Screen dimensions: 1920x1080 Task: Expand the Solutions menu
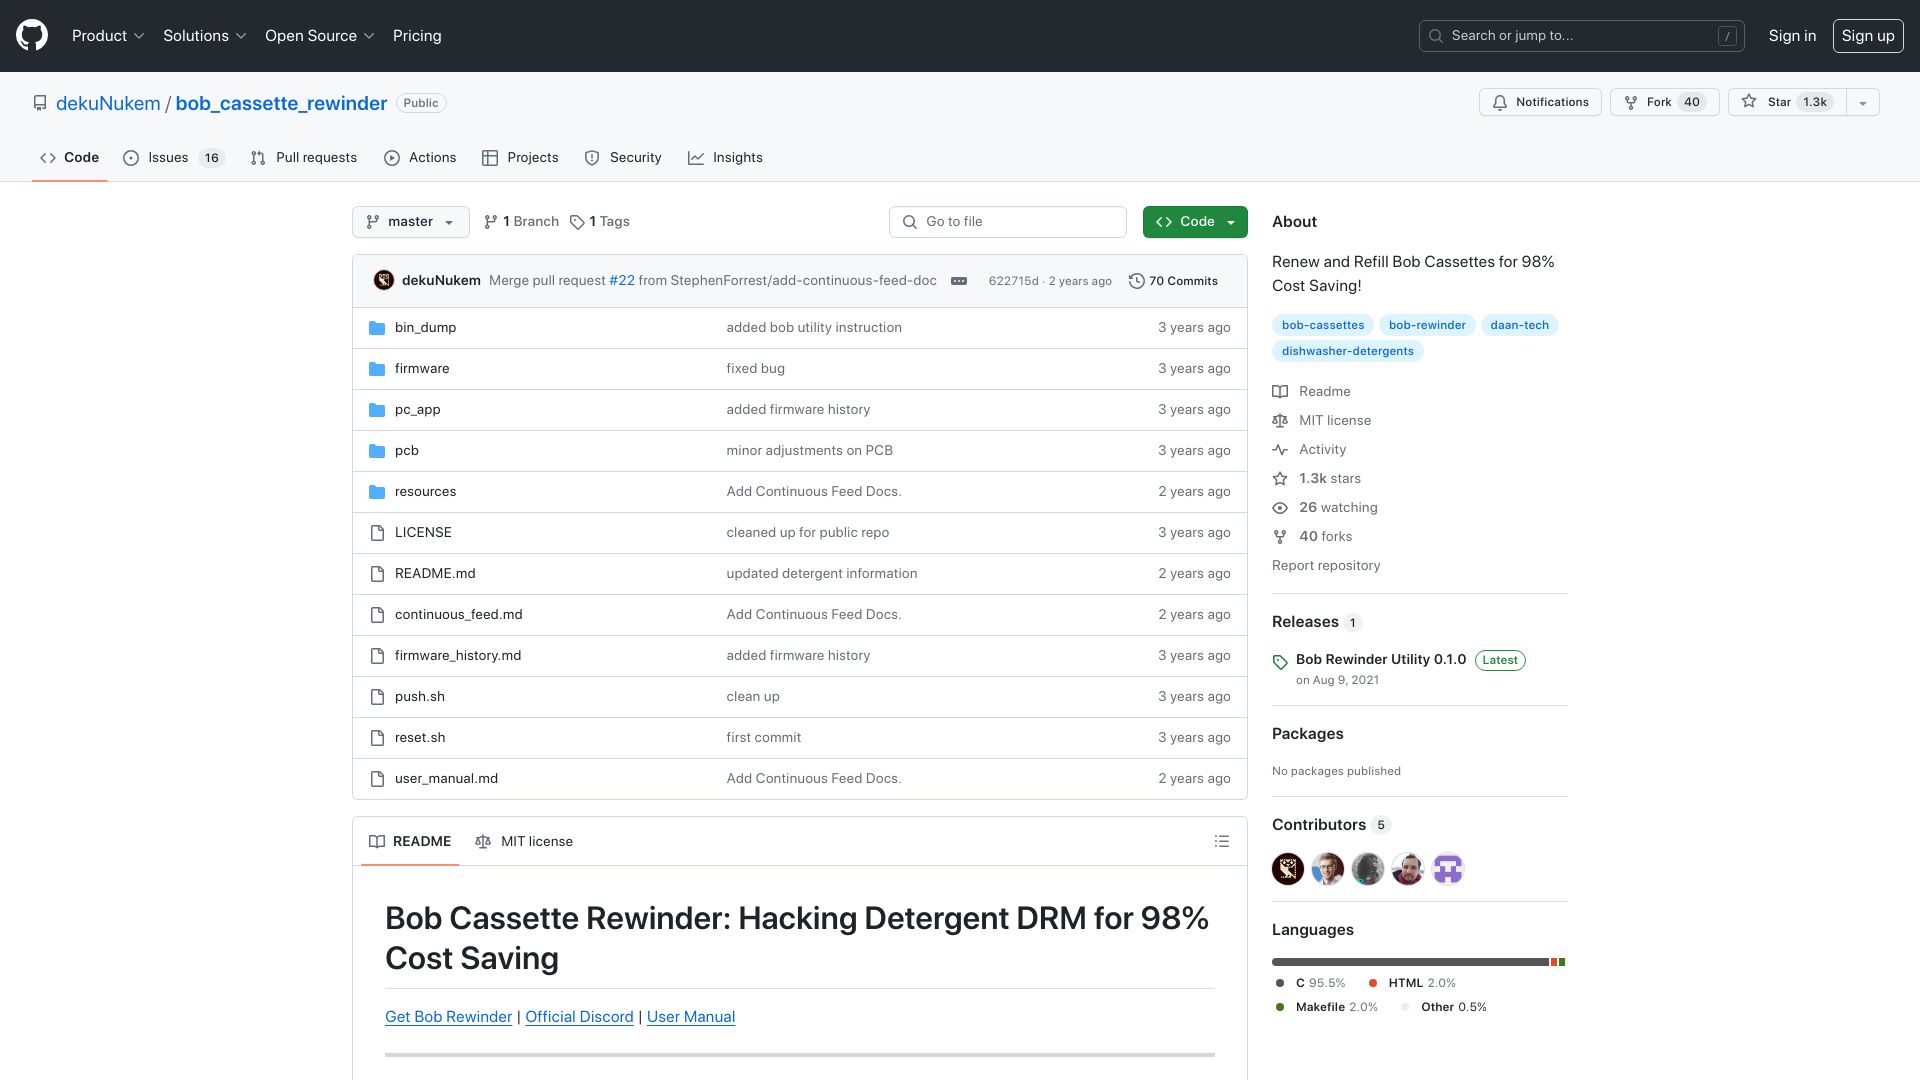(x=204, y=36)
